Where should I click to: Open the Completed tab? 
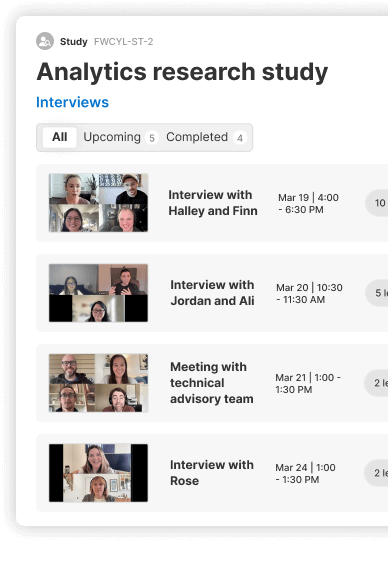coord(197,137)
